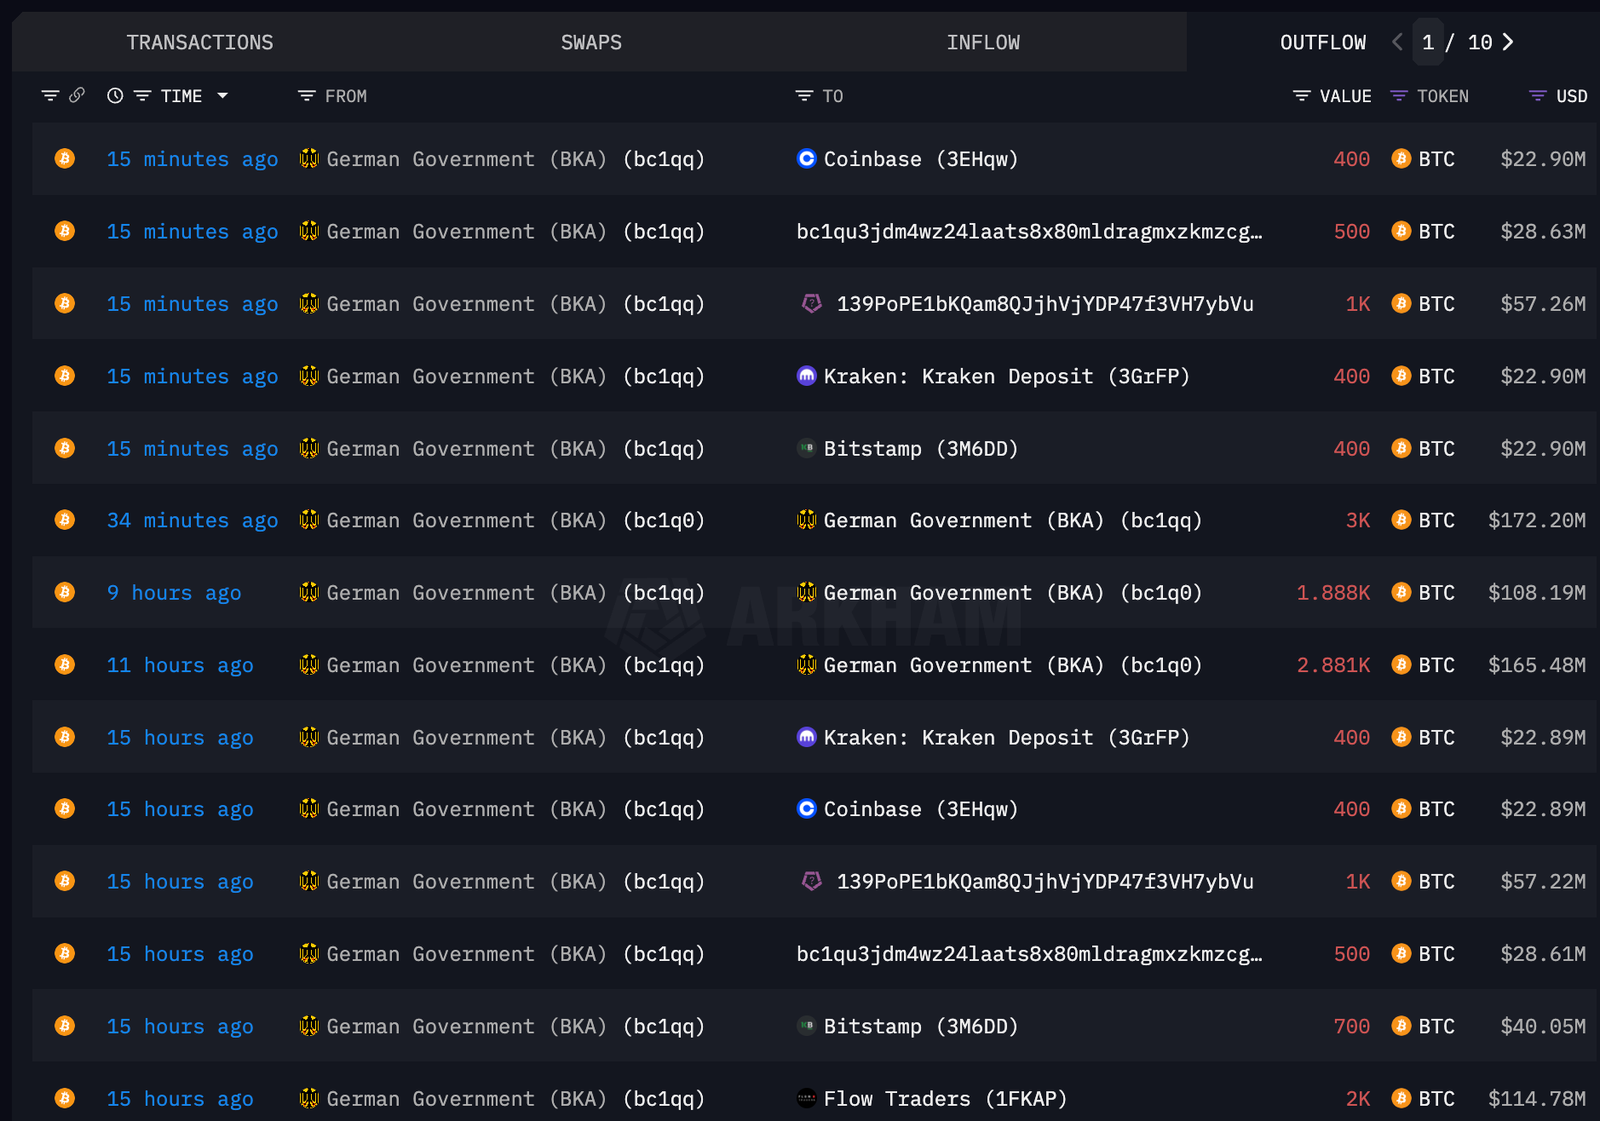Filter by TOKEN column

point(1399,96)
